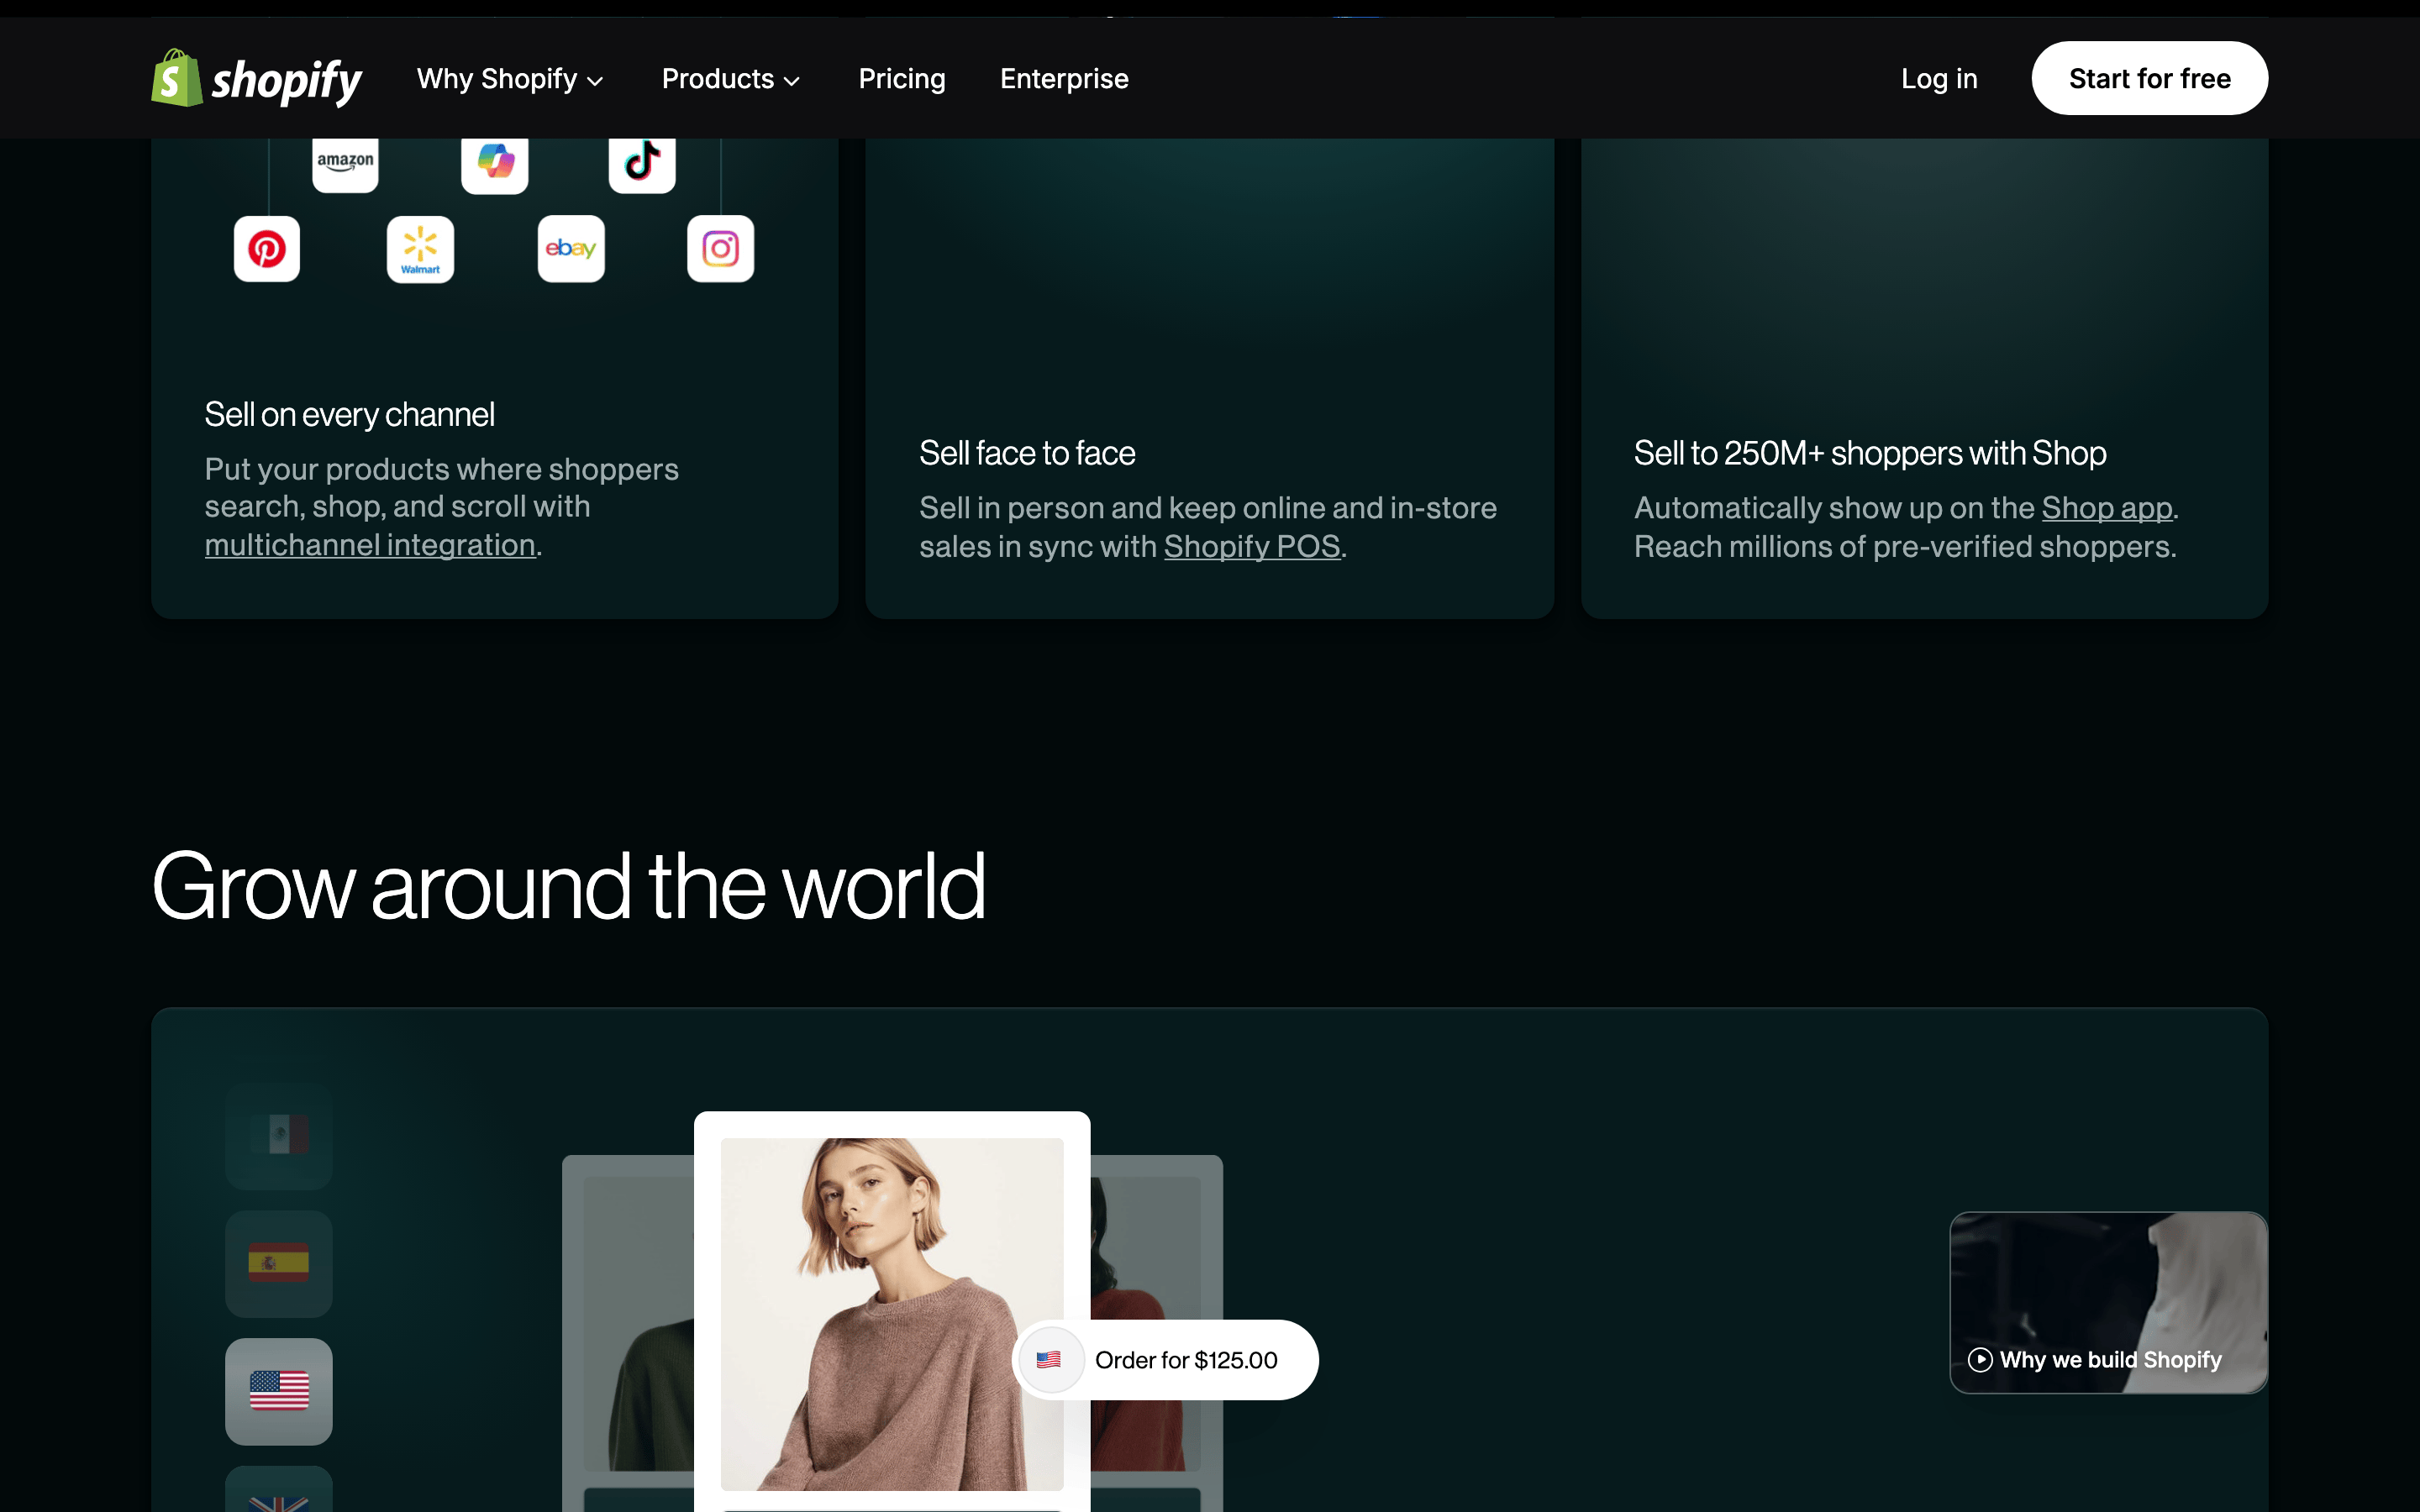2420x1512 pixels.
Task: Select the TikTok channel icon
Action: (x=642, y=163)
